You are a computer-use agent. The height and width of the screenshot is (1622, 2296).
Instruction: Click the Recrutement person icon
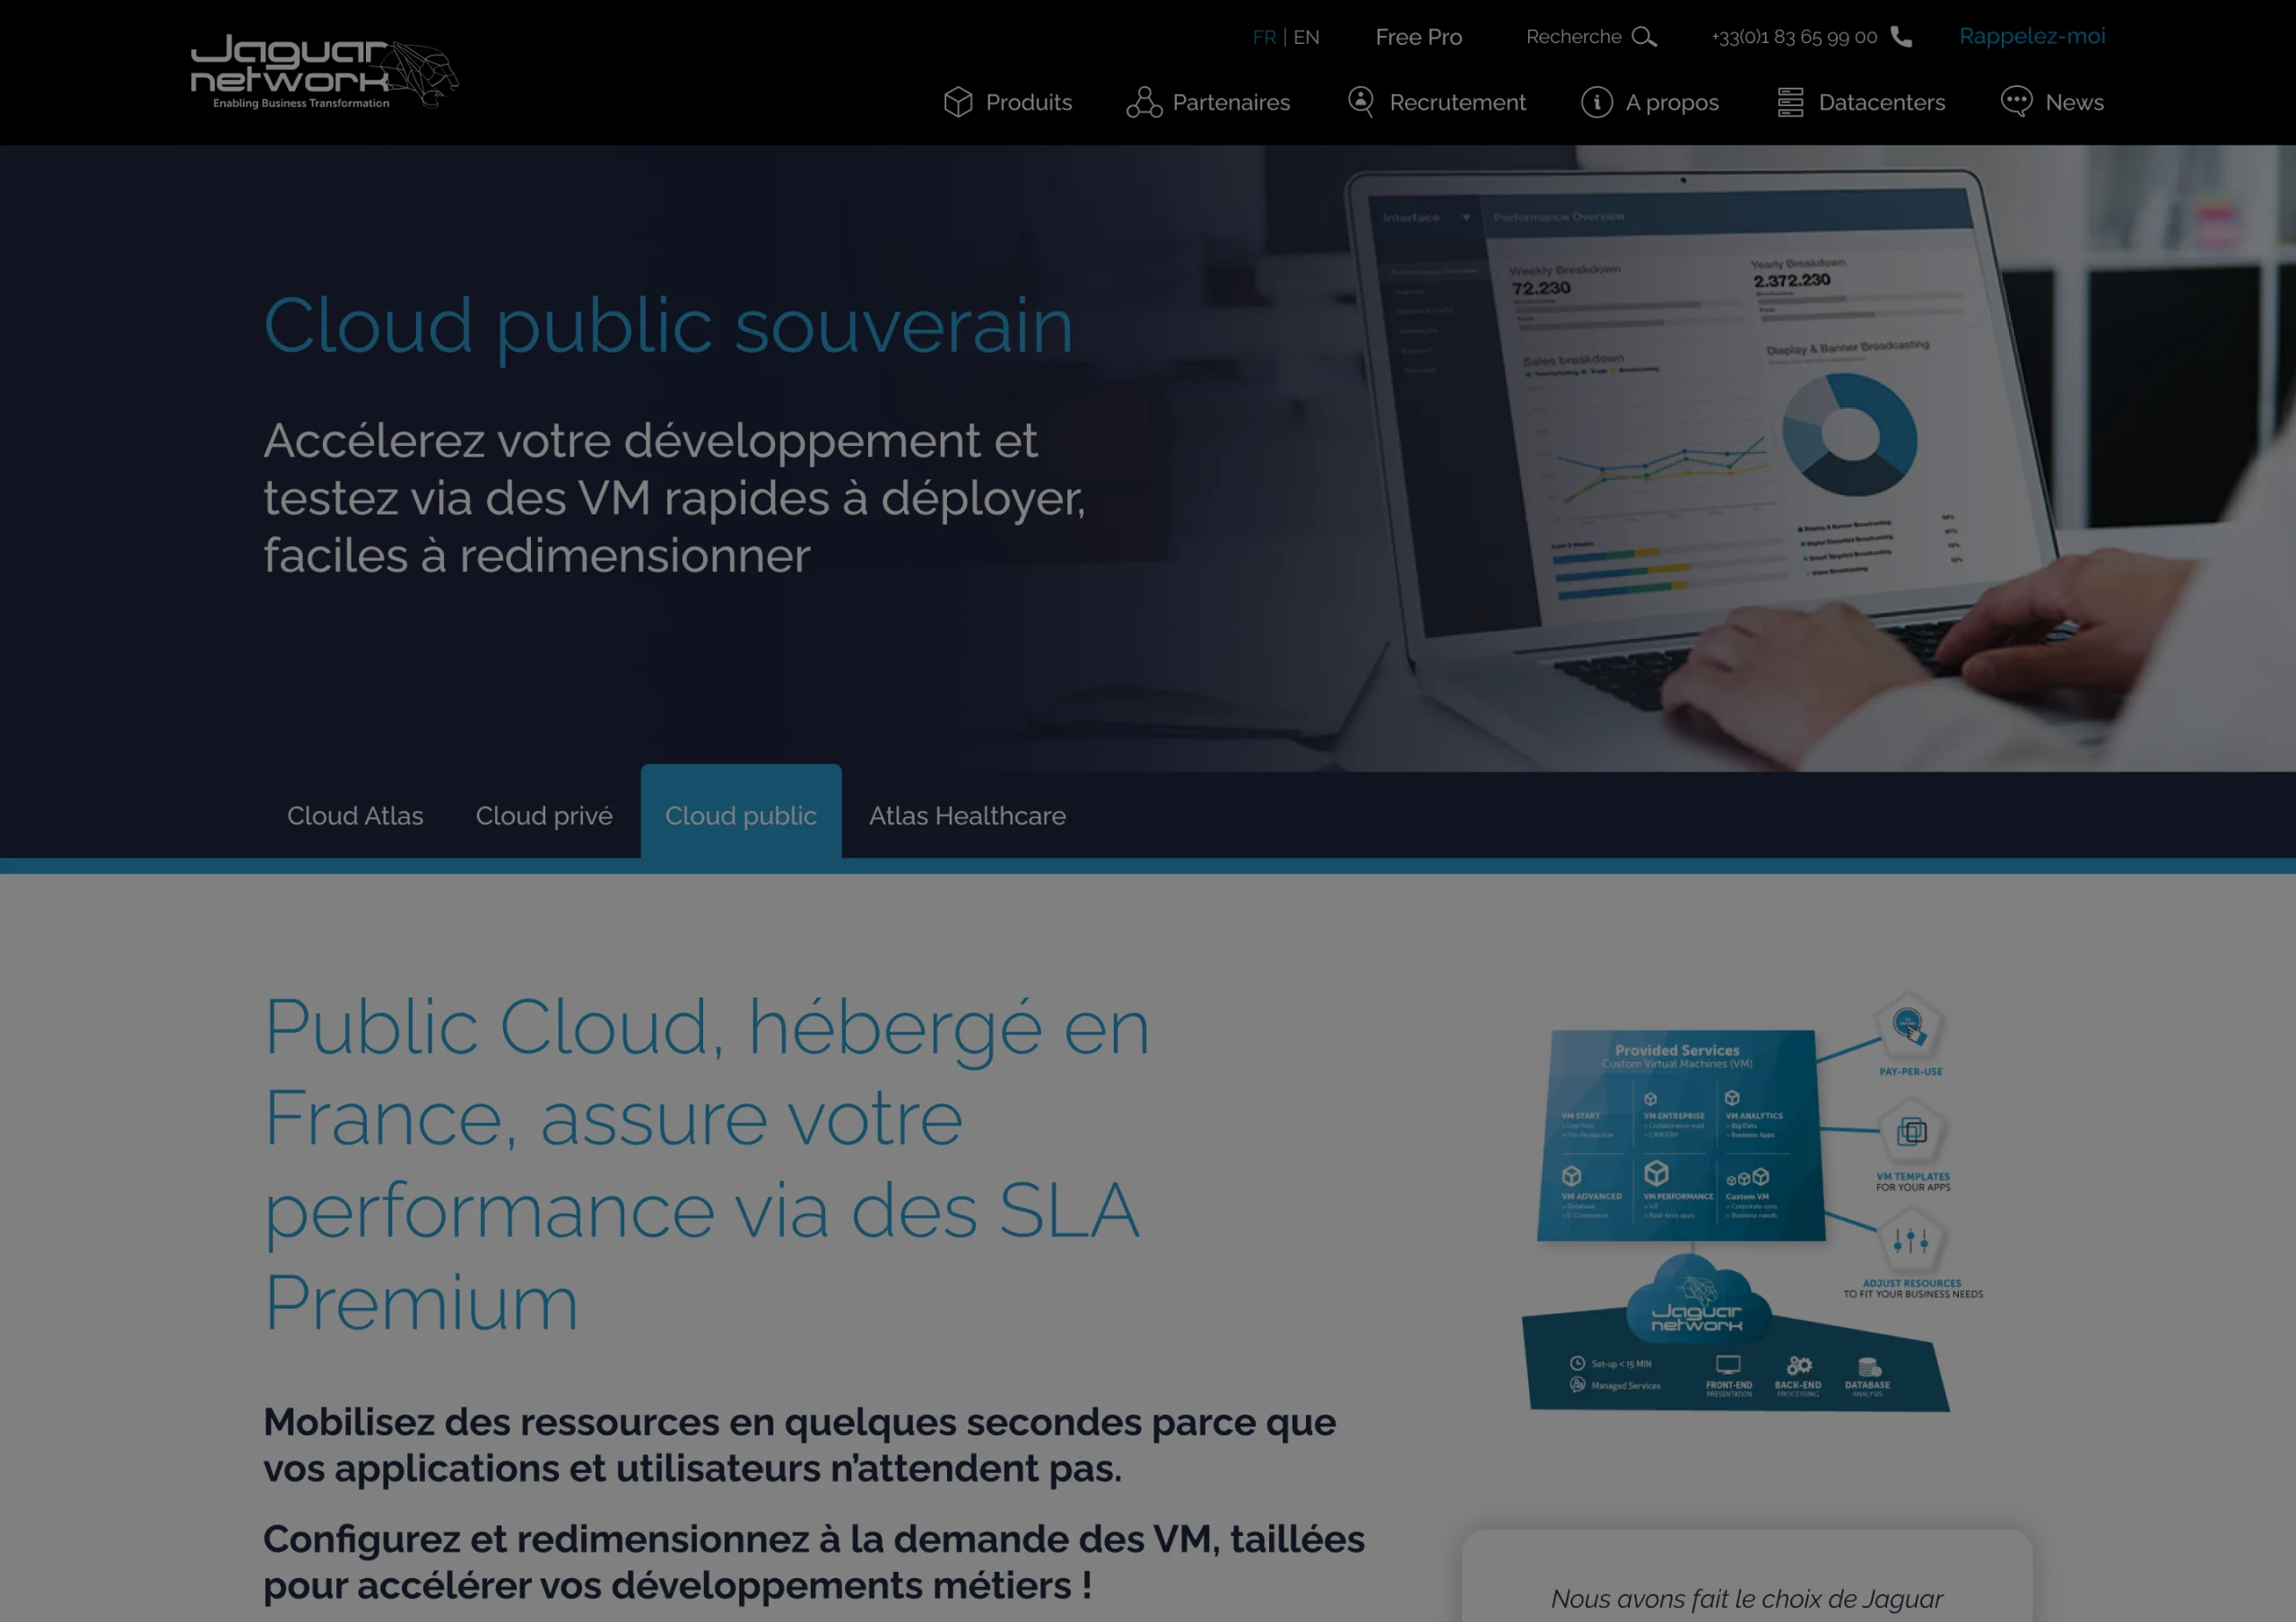click(1360, 102)
